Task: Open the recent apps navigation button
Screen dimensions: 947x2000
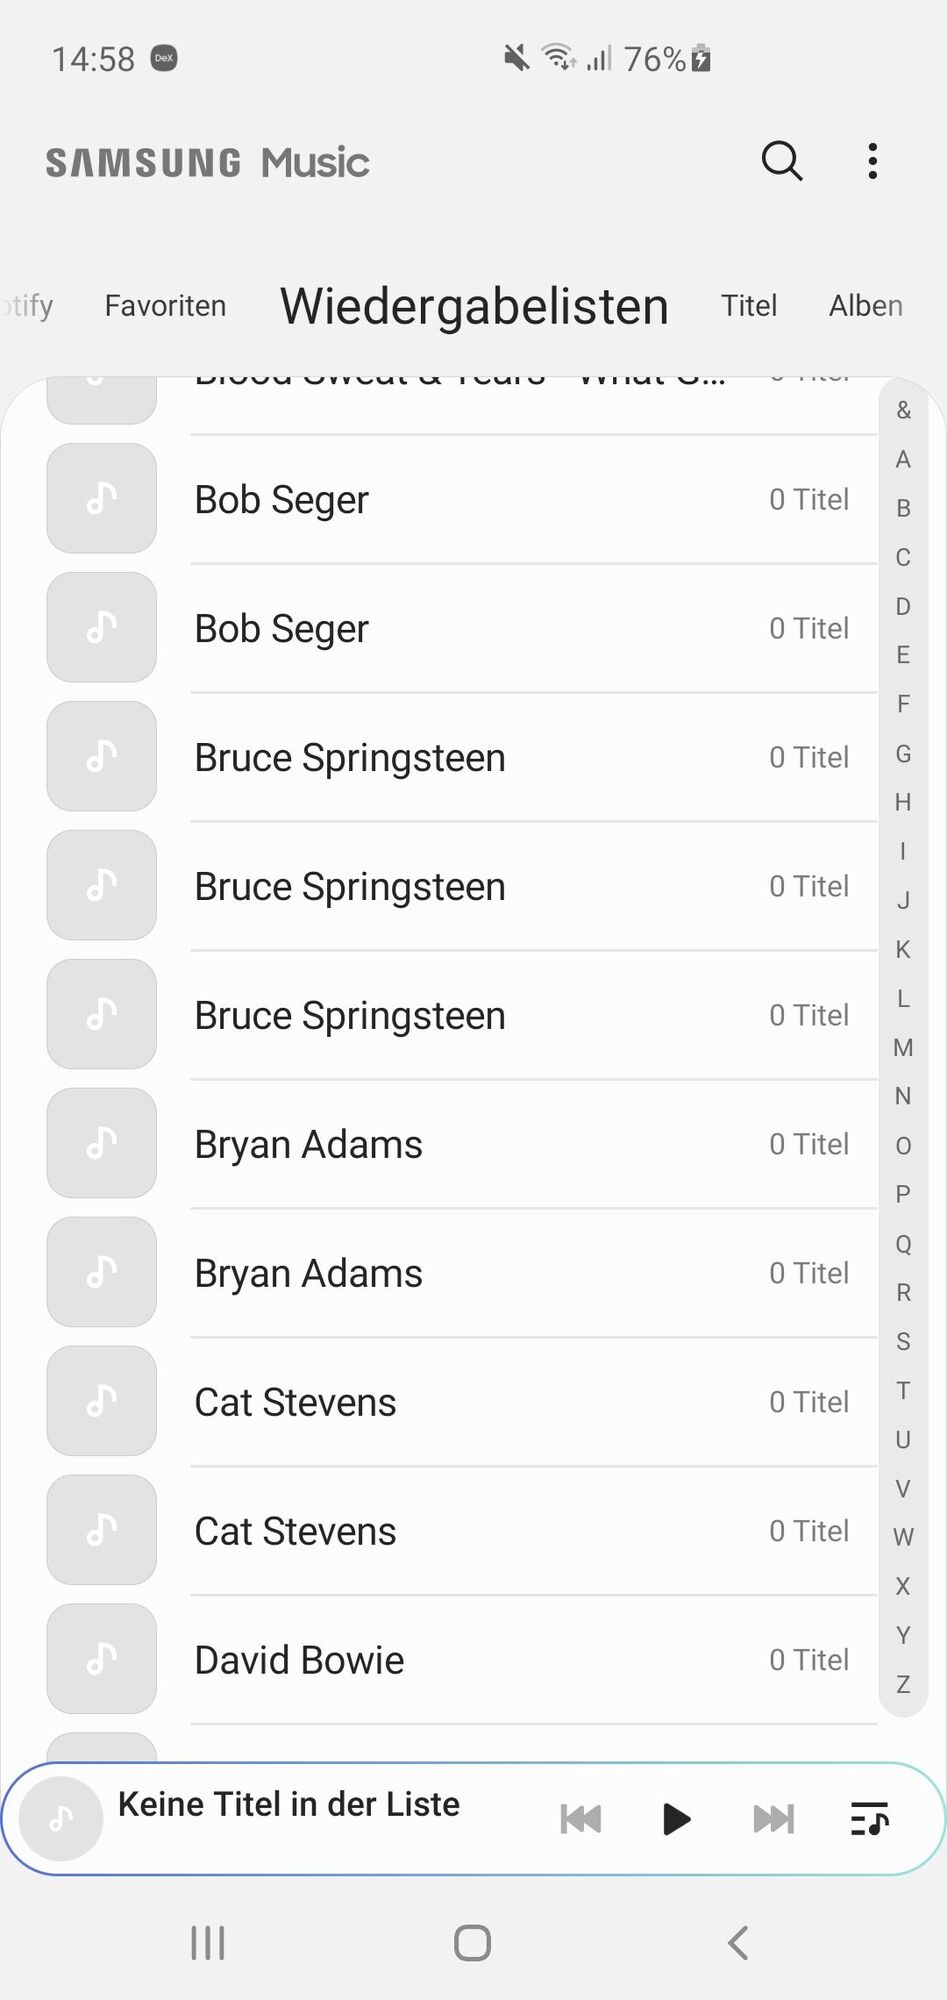Action: (x=208, y=1943)
